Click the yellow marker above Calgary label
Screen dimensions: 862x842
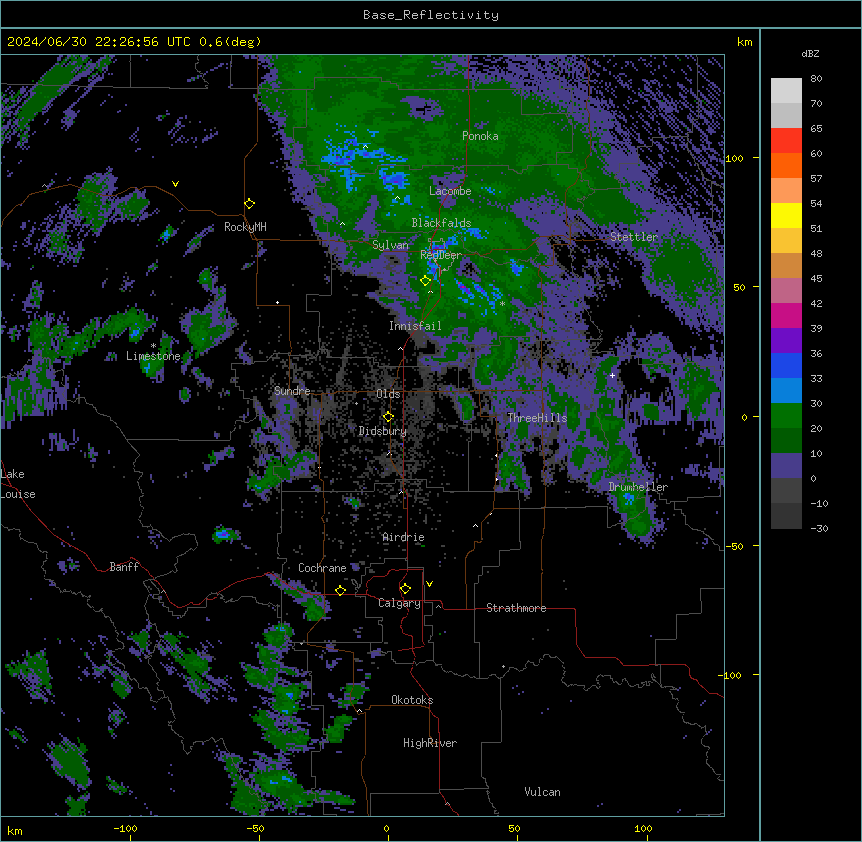tap(405, 589)
